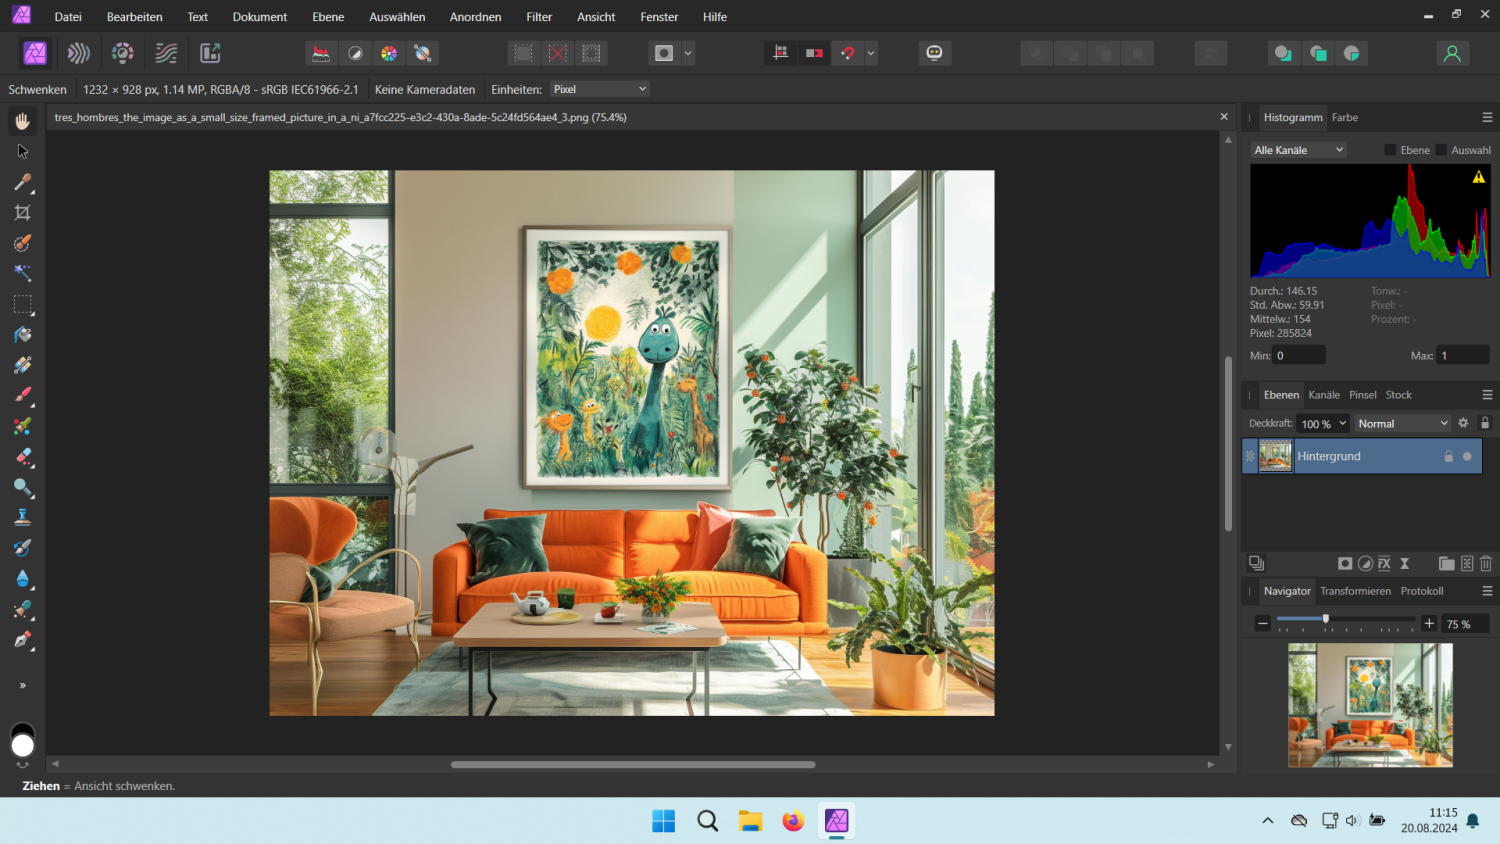Switch to the Liquify Persona

pyautogui.click(x=79, y=53)
